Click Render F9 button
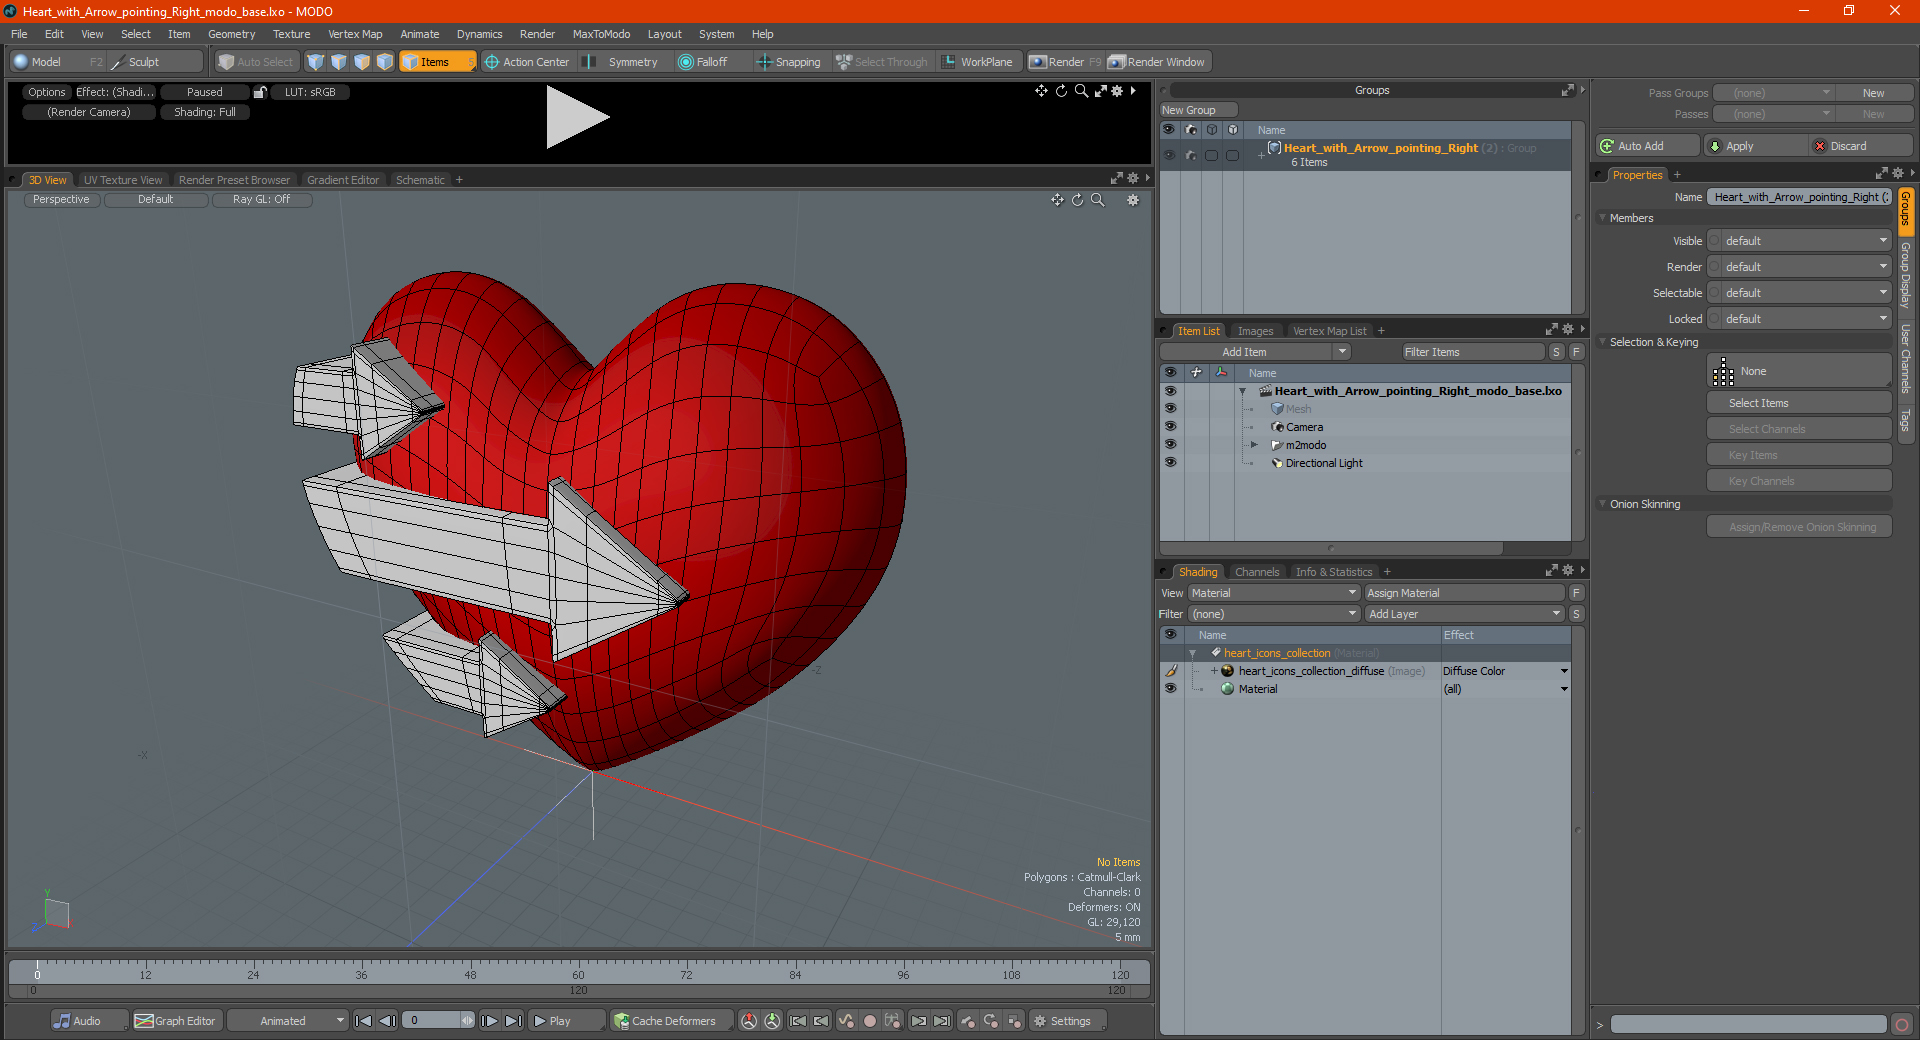The width and height of the screenshot is (1920, 1040). pyautogui.click(x=1065, y=62)
